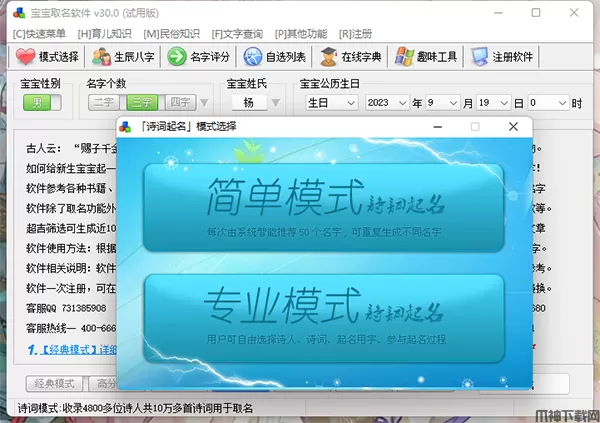Click the app logo in main title bar
600x423 pixels.
point(19,13)
